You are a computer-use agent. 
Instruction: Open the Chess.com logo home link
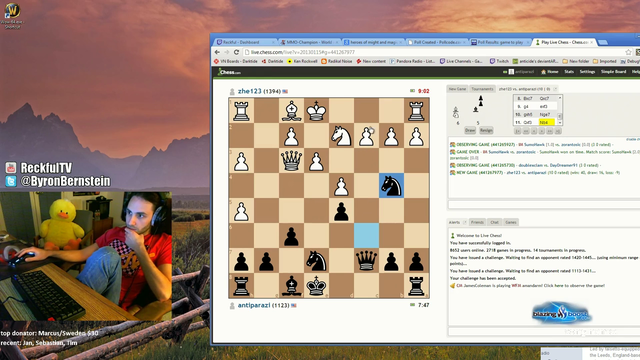click(x=229, y=72)
